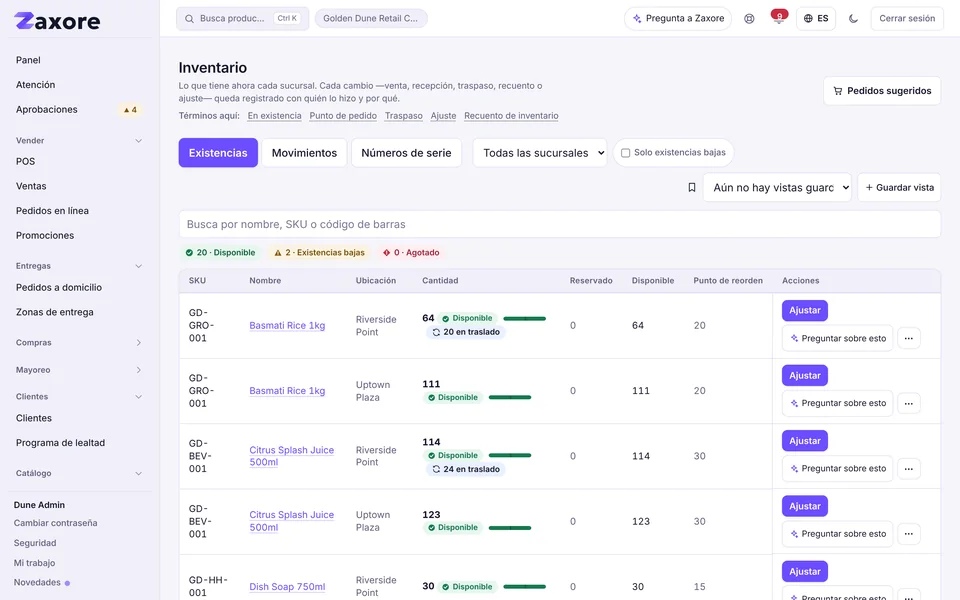Click the 2 Existencias bajas warning chip
Screen dimensions: 960x600
[x=319, y=252]
